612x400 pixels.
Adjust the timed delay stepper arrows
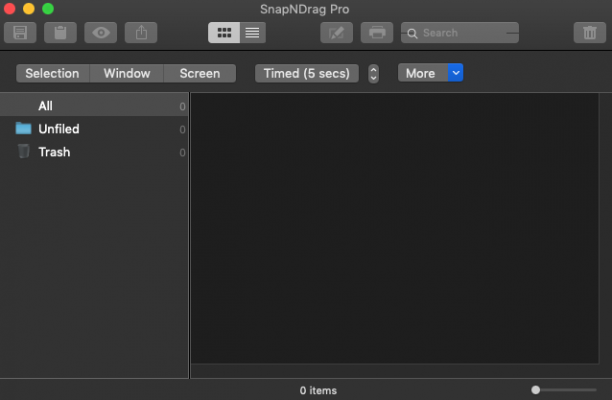pos(374,73)
